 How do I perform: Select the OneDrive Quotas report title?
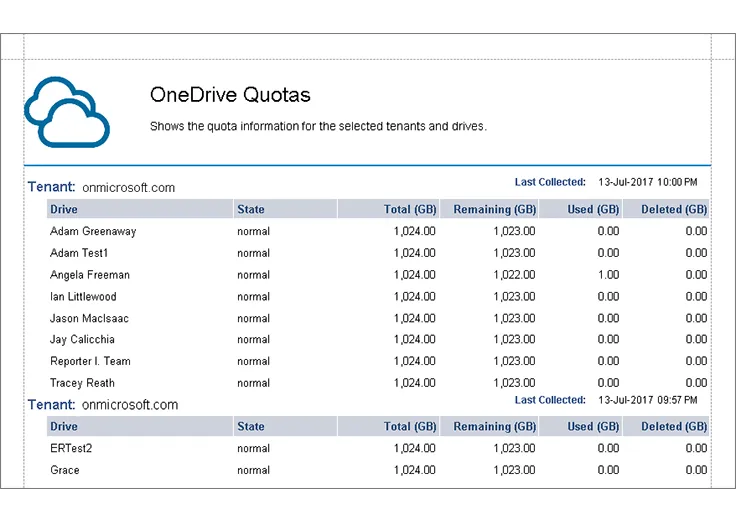click(x=230, y=95)
